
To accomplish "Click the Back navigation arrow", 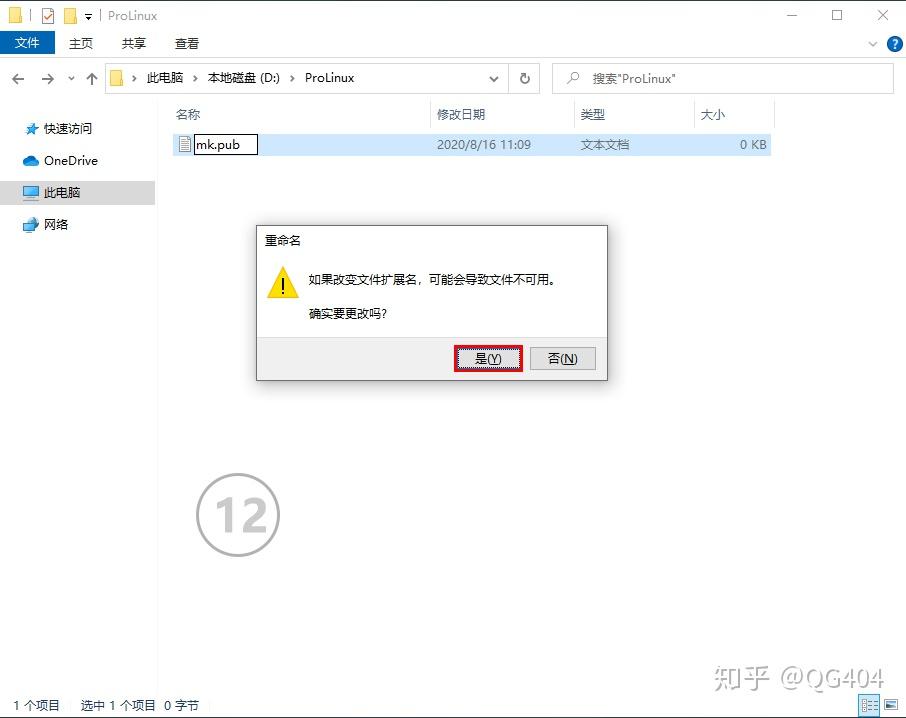I will [18, 78].
